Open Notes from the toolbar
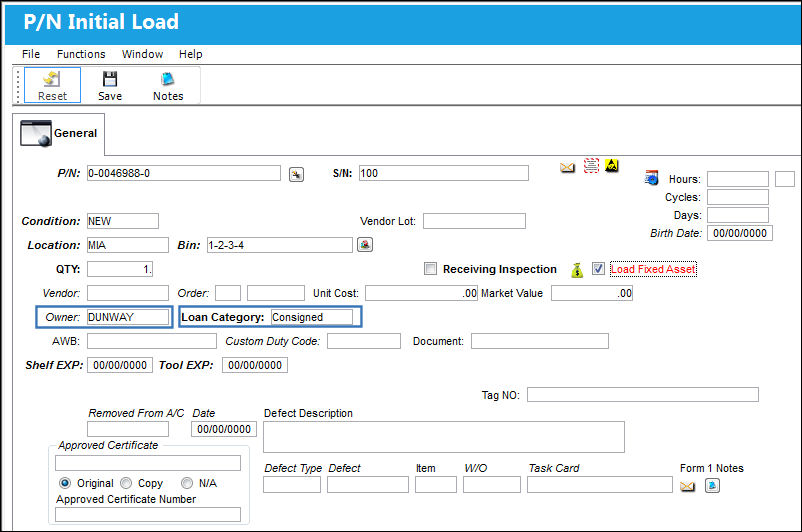Screen dimensions: 802x532 (x=168, y=85)
